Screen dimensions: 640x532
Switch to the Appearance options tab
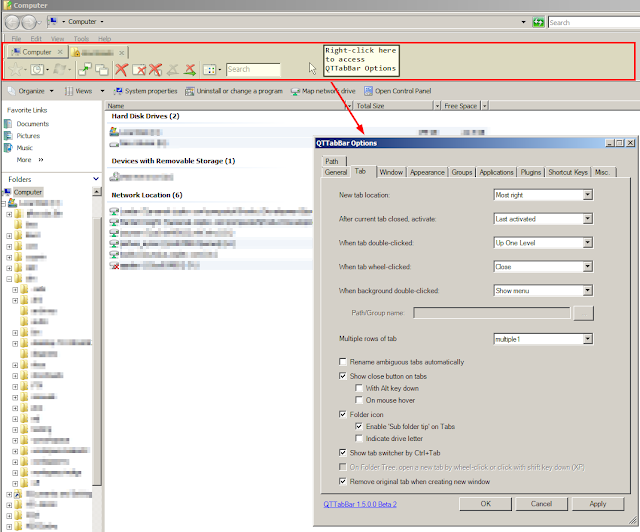427,172
